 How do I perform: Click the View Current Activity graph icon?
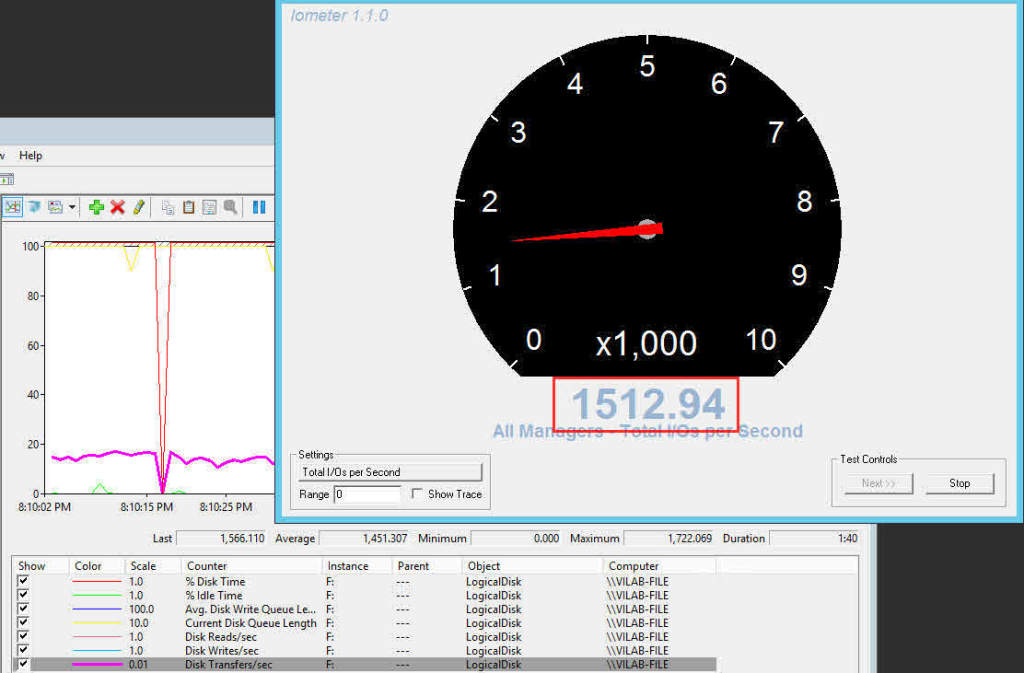pyautogui.click(x=13, y=207)
